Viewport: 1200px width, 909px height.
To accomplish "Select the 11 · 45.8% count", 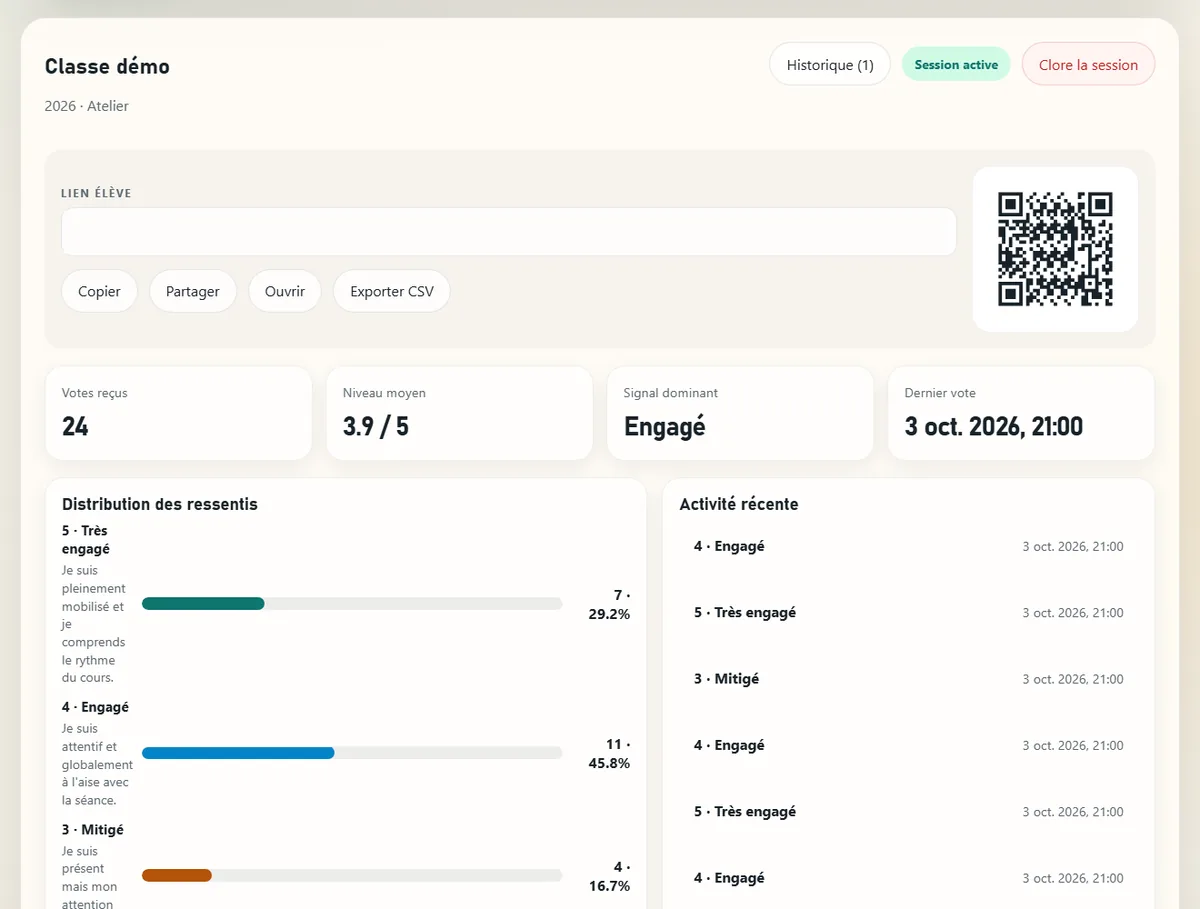I will (x=609, y=754).
